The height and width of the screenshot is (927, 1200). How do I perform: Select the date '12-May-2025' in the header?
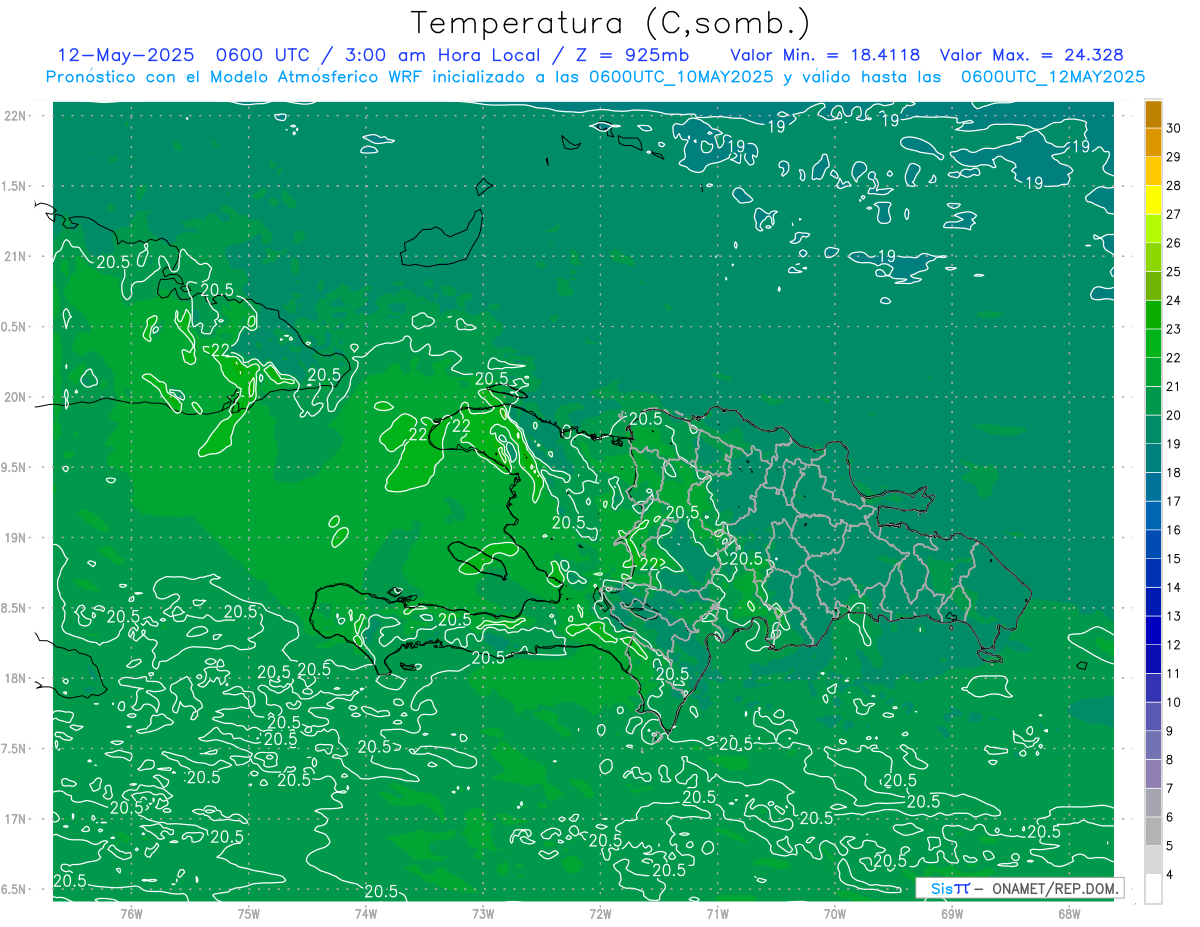[x=123, y=55]
